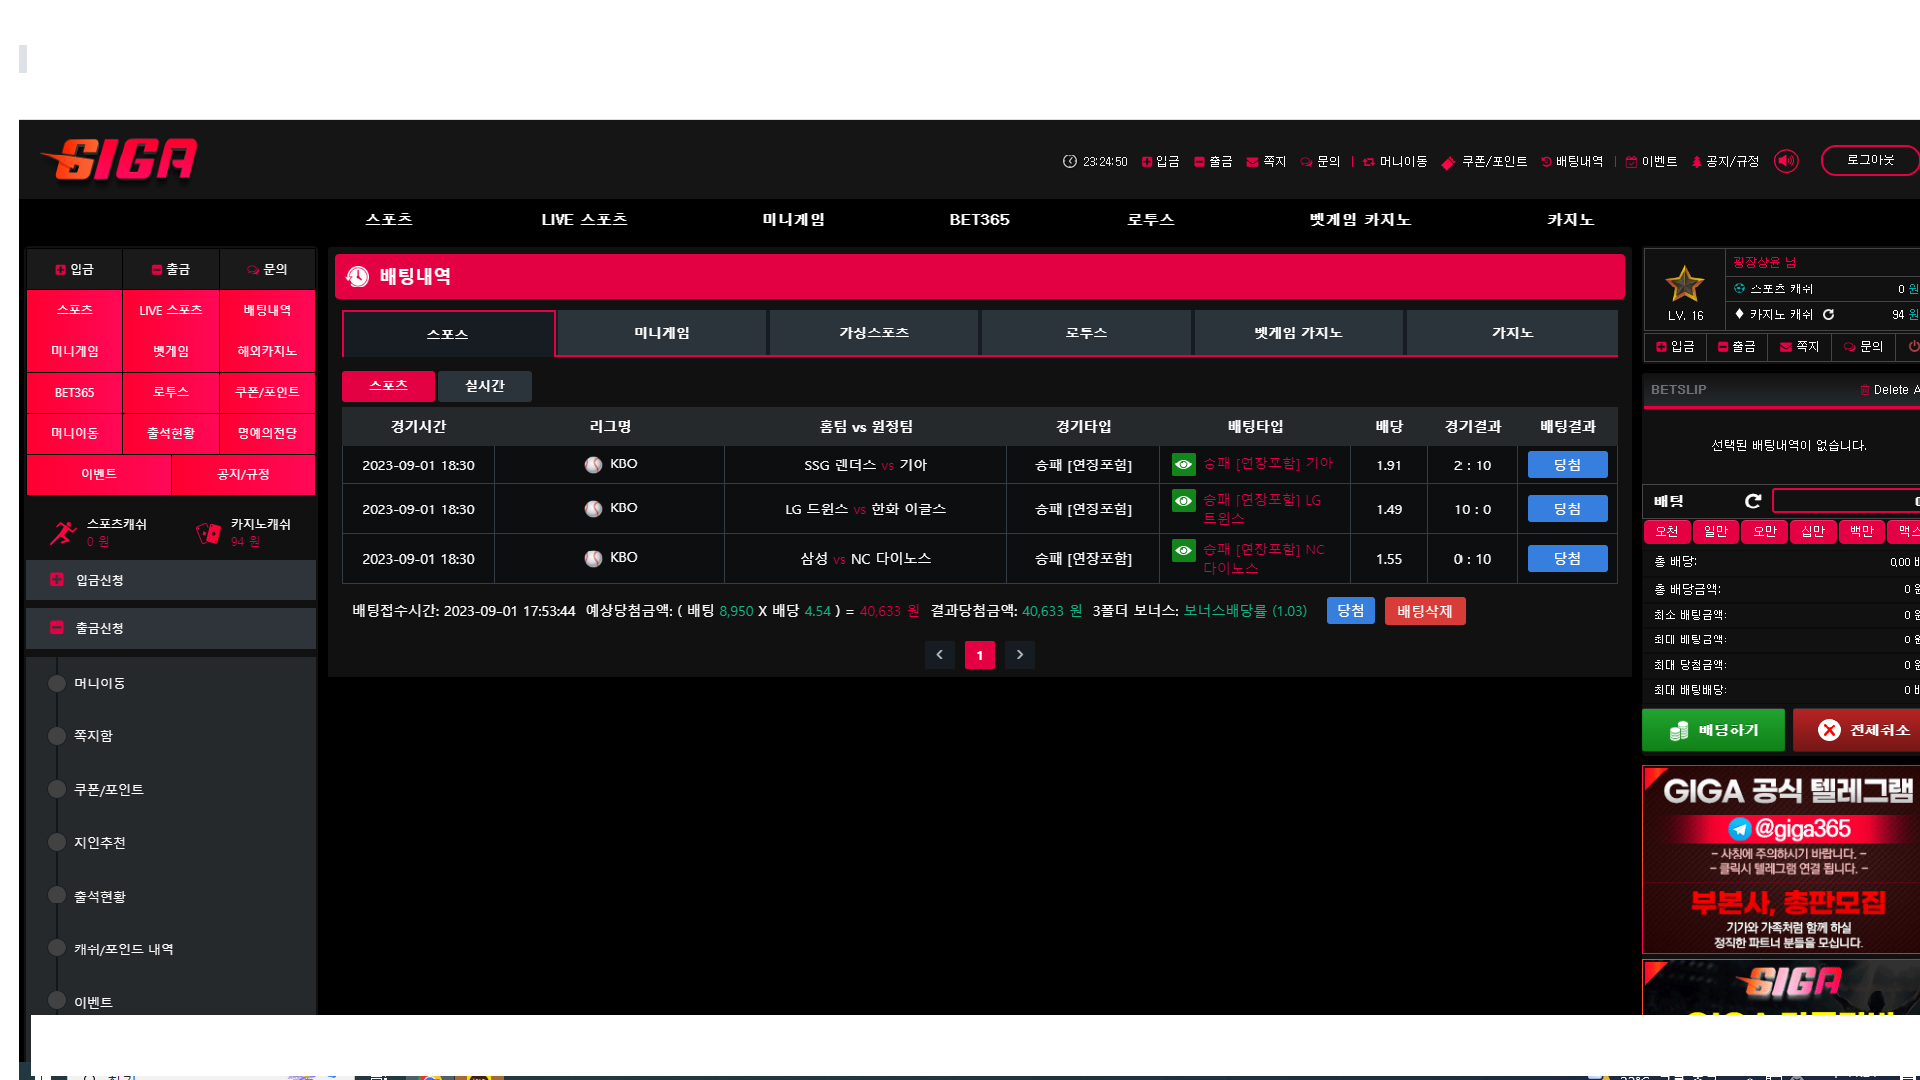The height and width of the screenshot is (1080, 1920).
Task: Click 입금 in the user panel shortcuts
Action: click(1675, 347)
